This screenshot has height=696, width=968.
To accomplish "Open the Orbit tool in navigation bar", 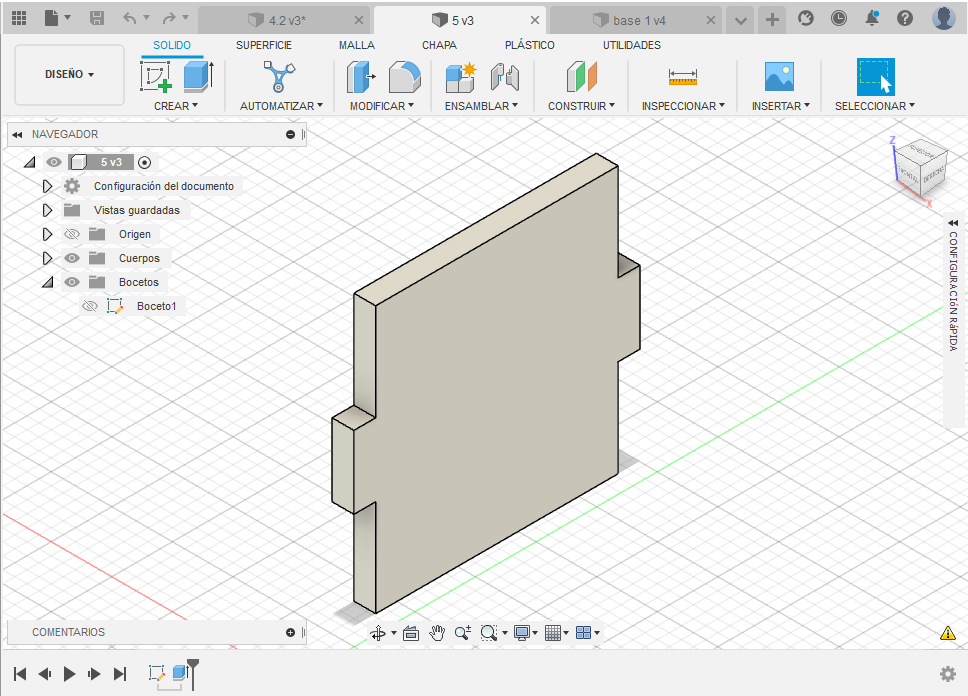I will click(x=378, y=633).
